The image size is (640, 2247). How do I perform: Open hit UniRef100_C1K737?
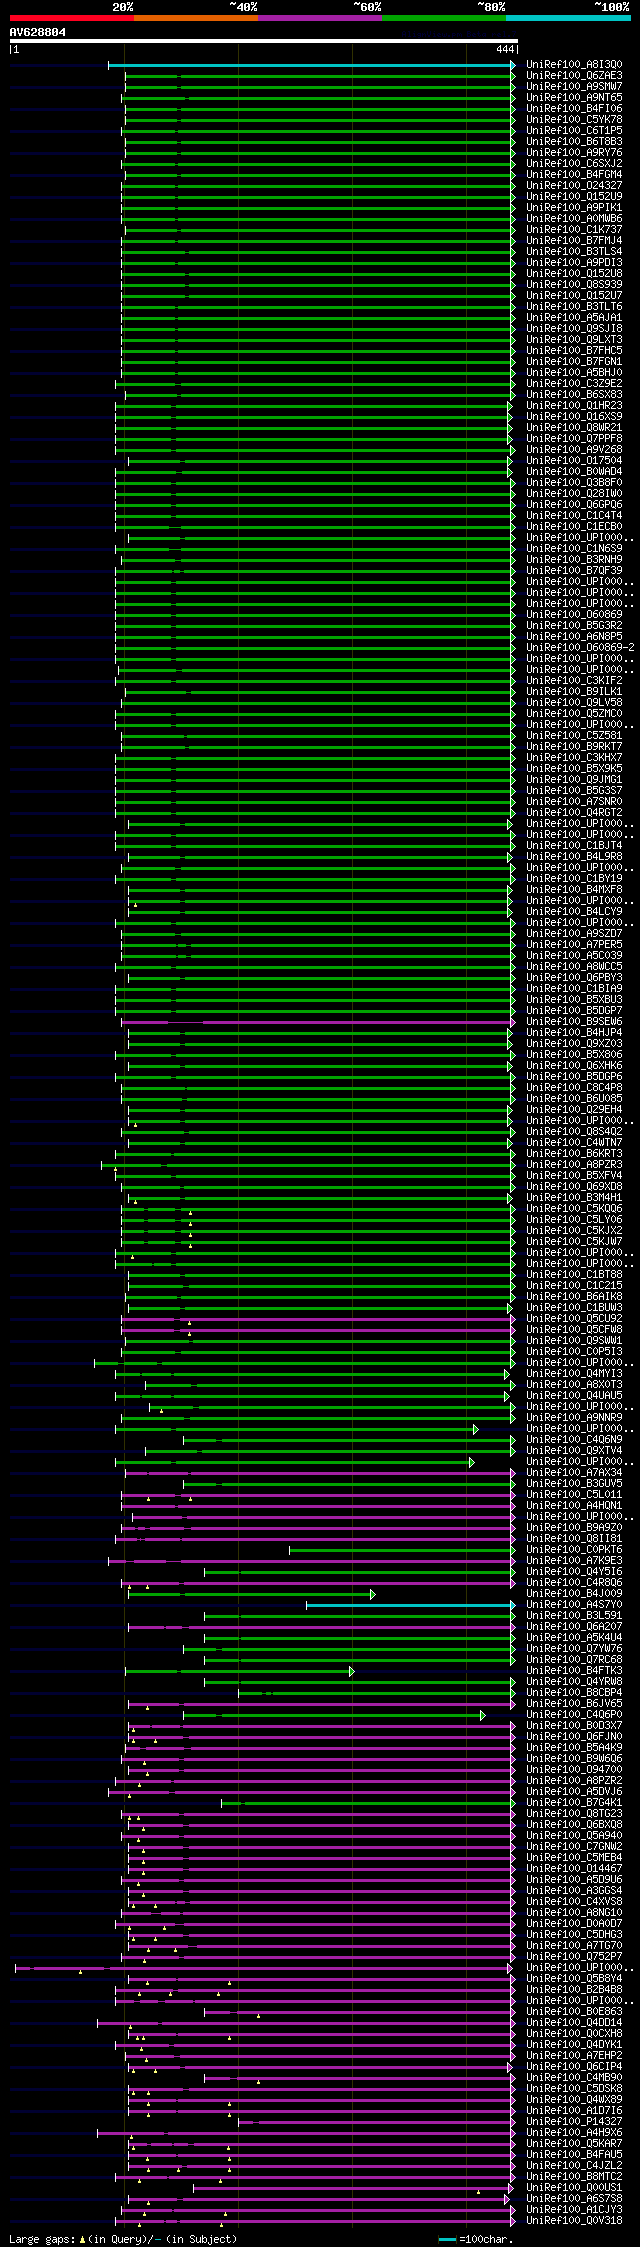(574, 230)
